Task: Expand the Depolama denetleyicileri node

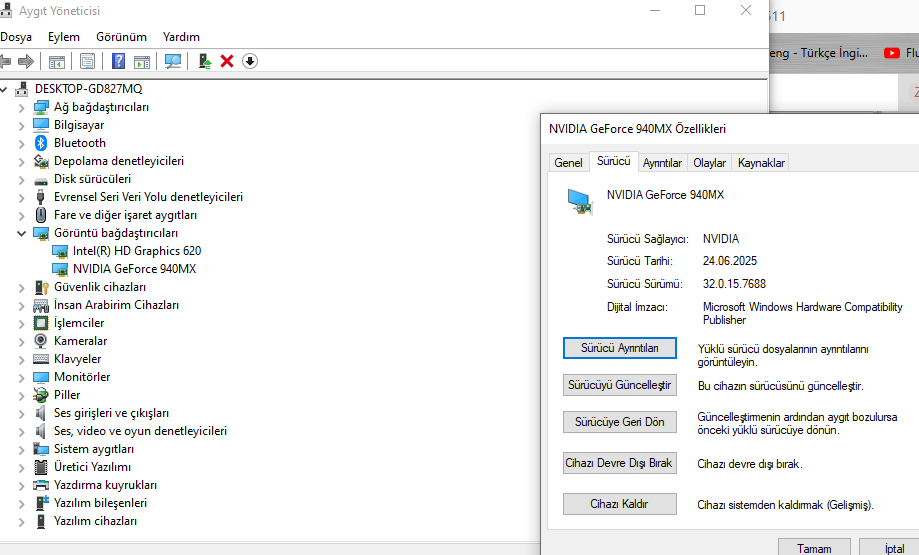Action: 21,162
